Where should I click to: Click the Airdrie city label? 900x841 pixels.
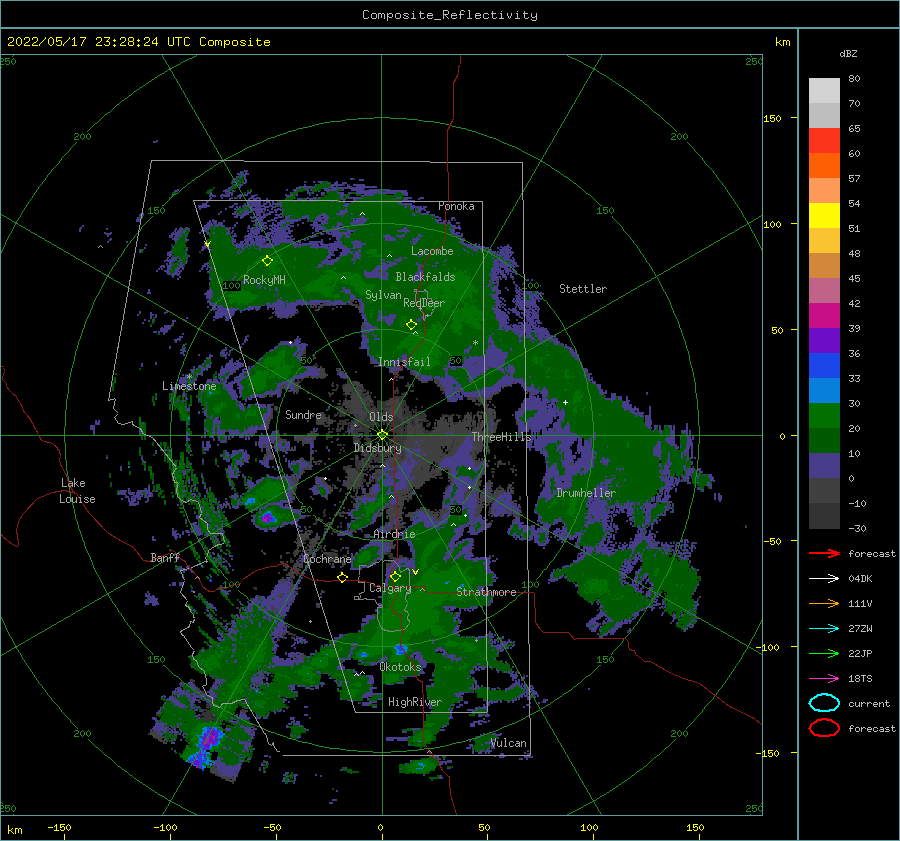tap(394, 534)
